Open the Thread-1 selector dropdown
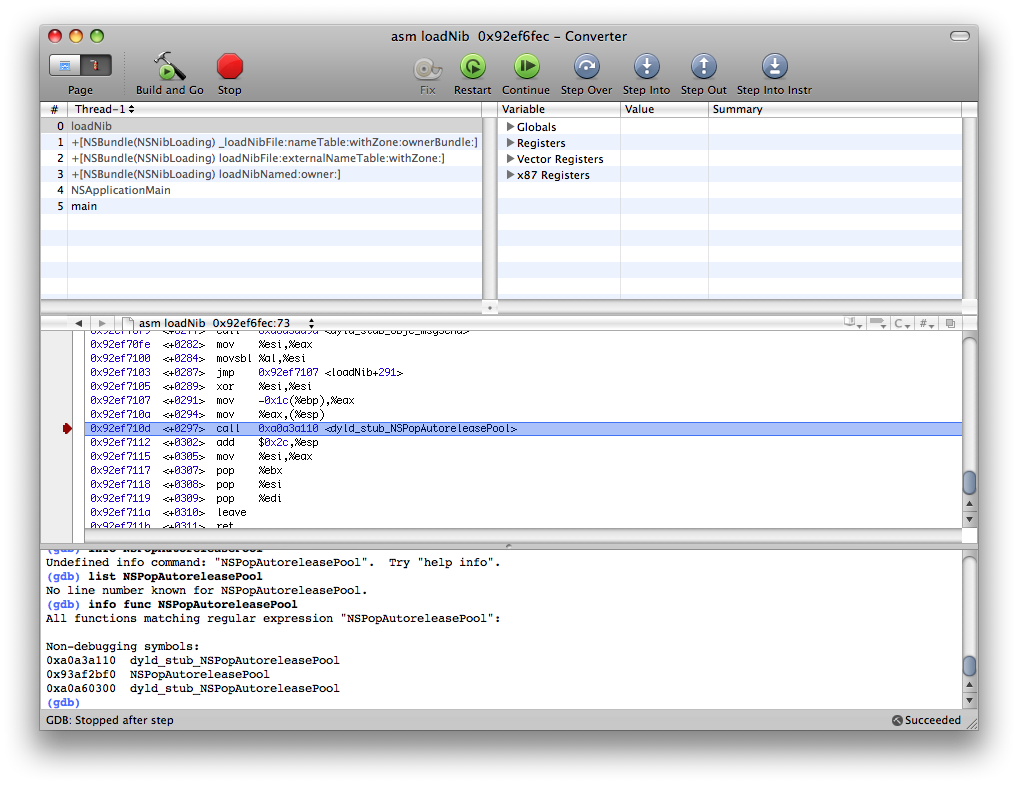Viewport: 1018px width, 785px height. coord(105,109)
